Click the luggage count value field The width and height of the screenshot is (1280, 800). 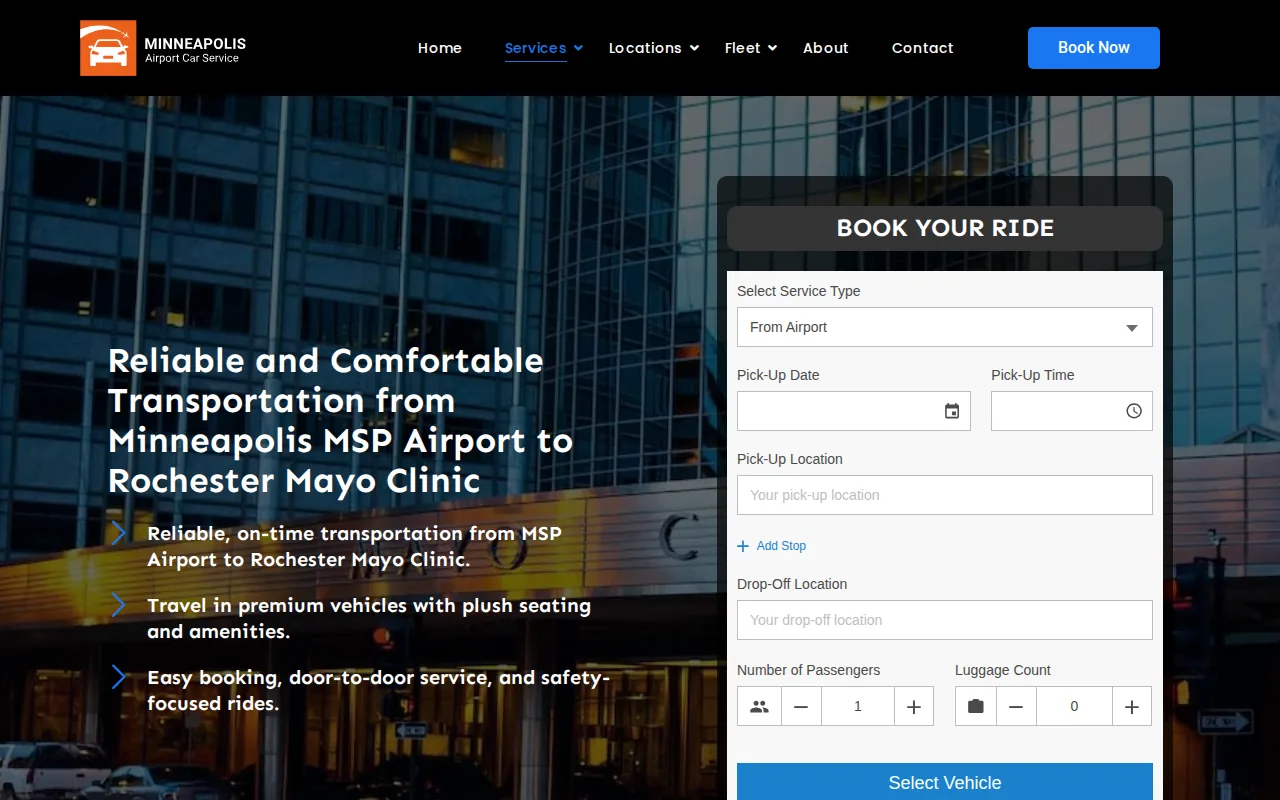pos(1074,706)
